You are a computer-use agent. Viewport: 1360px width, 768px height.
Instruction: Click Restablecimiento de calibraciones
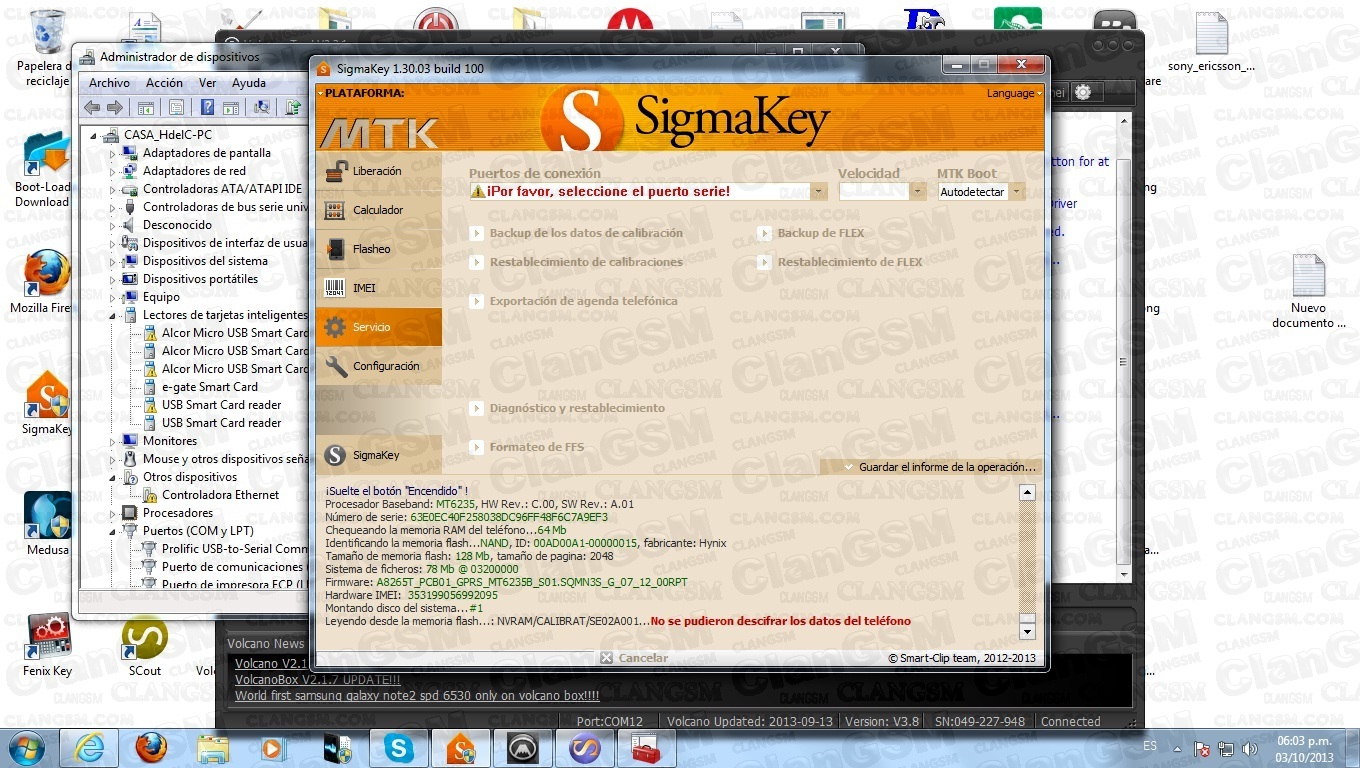tap(586, 262)
